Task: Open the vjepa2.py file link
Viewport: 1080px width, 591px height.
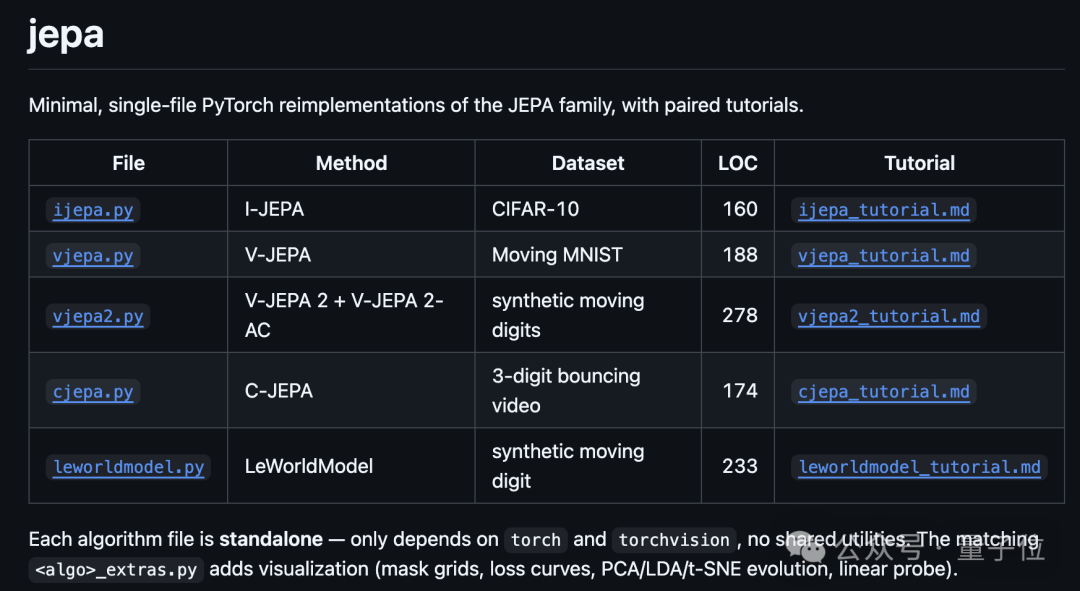Action: [x=98, y=316]
